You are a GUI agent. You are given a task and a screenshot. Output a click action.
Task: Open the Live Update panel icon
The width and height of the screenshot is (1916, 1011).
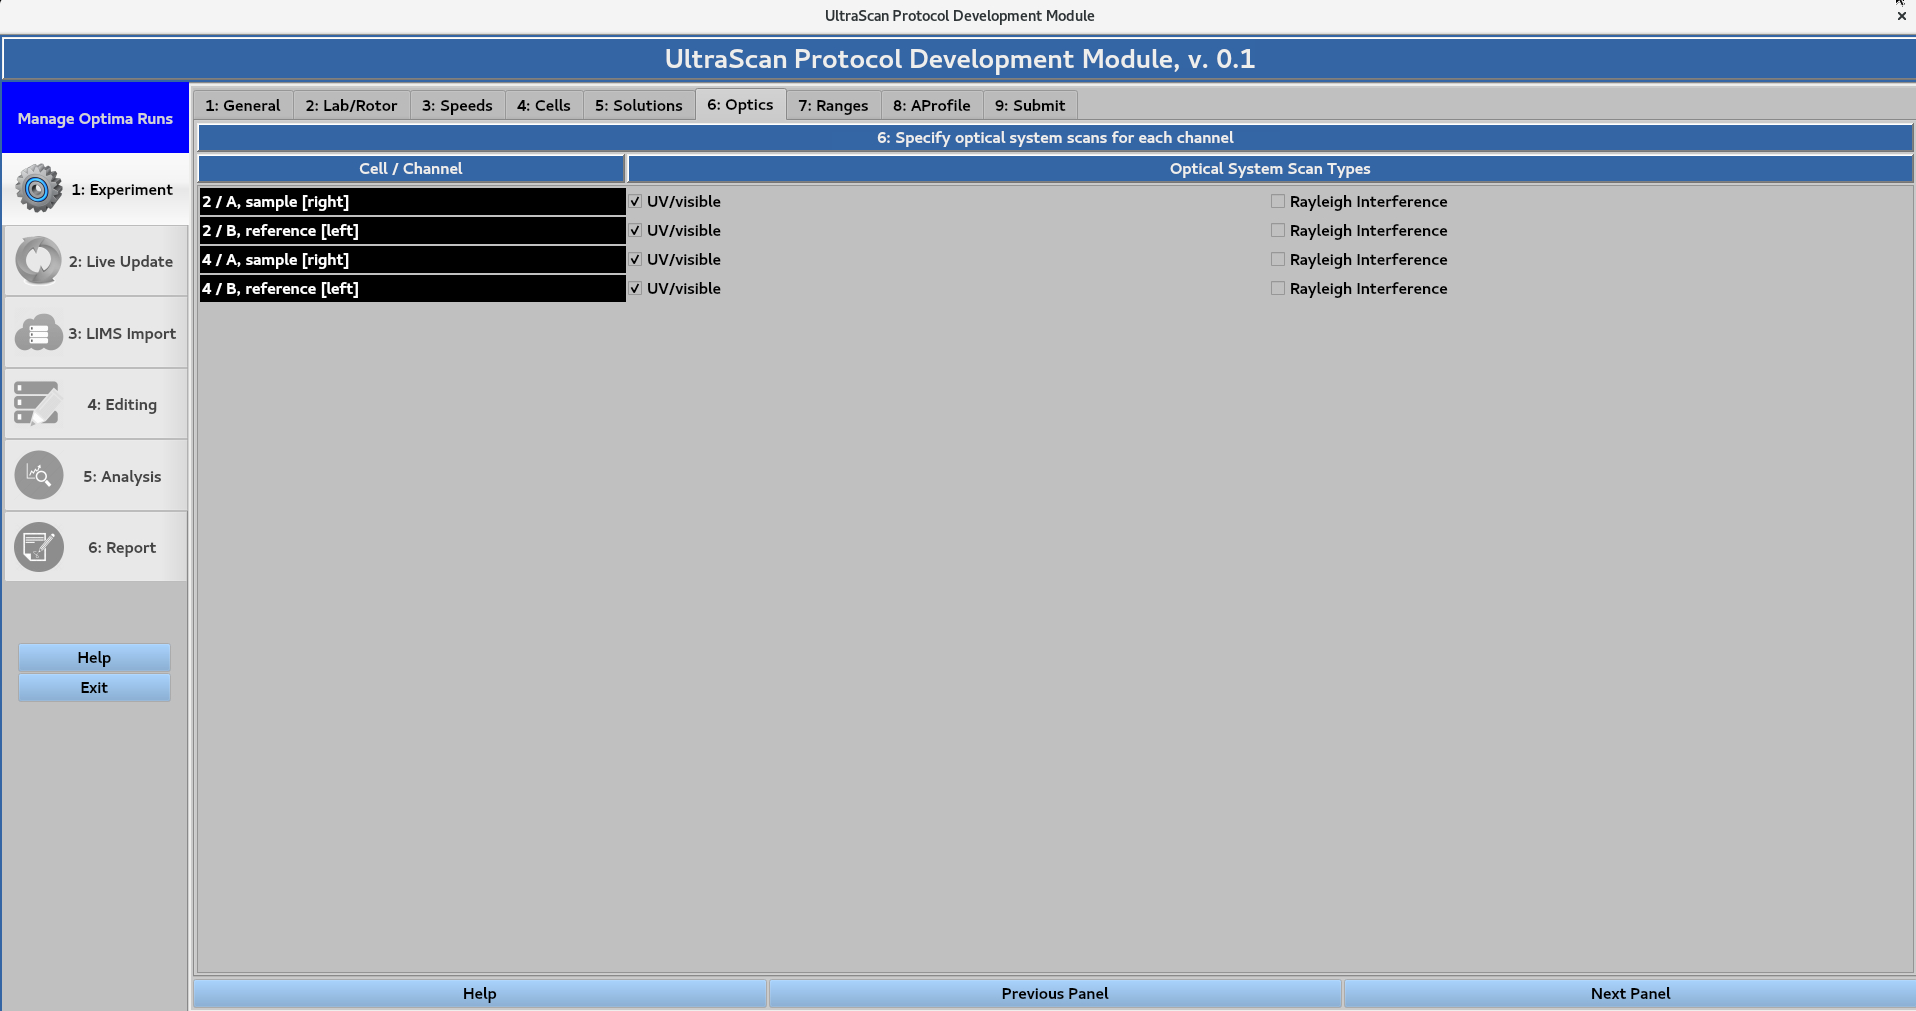38,260
